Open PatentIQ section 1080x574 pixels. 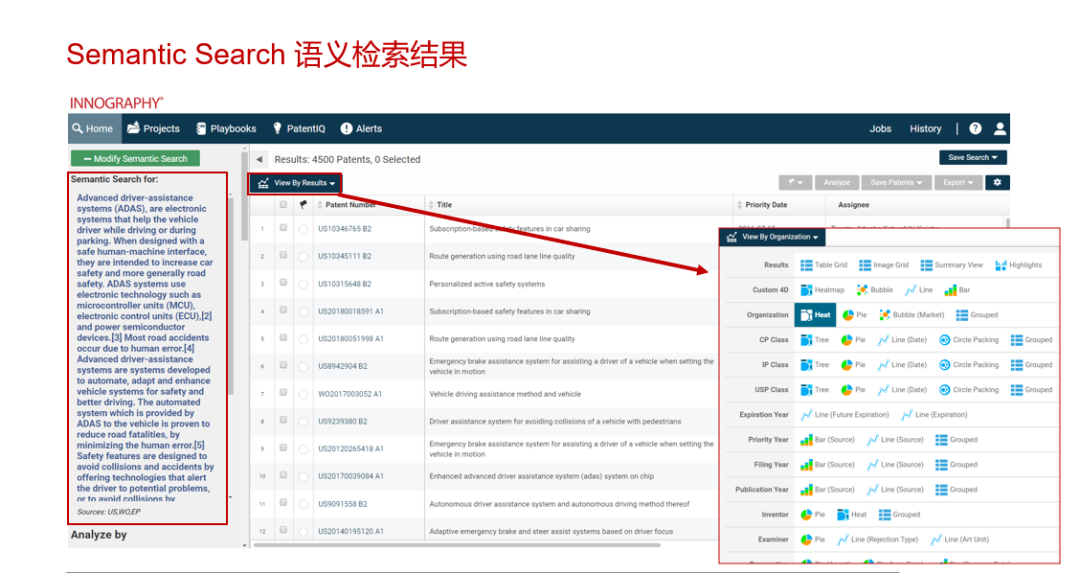[x=299, y=129]
